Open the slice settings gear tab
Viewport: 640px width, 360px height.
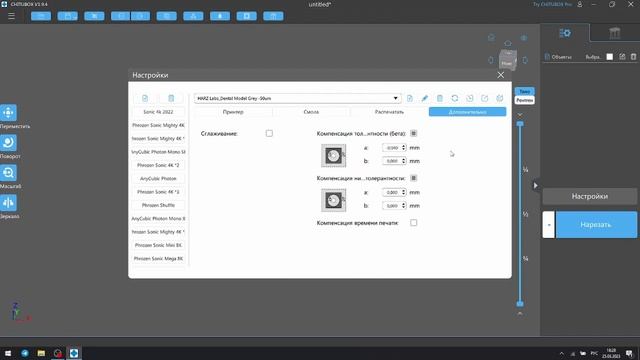pos(565,33)
